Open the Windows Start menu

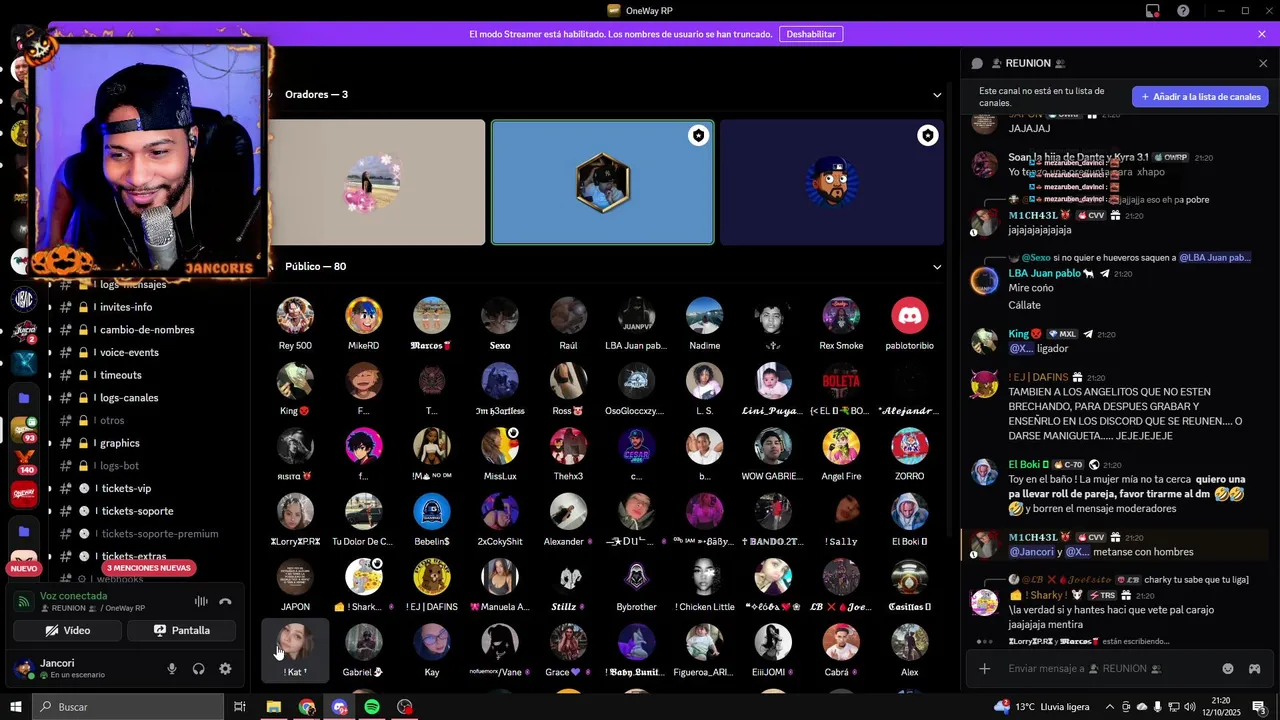[15, 707]
